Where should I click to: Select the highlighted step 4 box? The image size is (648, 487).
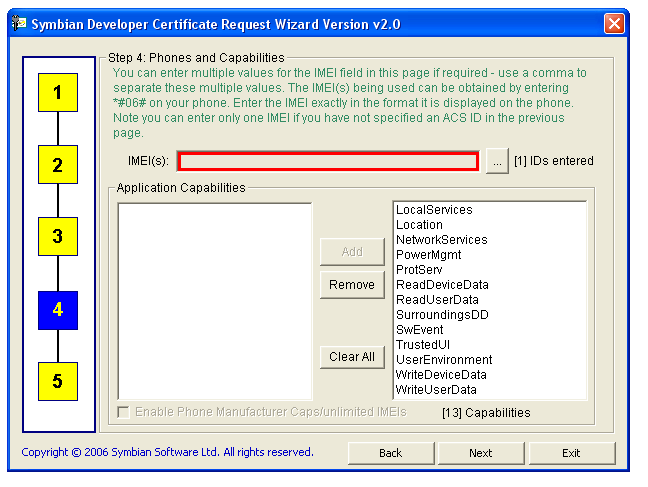coord(58,310)
